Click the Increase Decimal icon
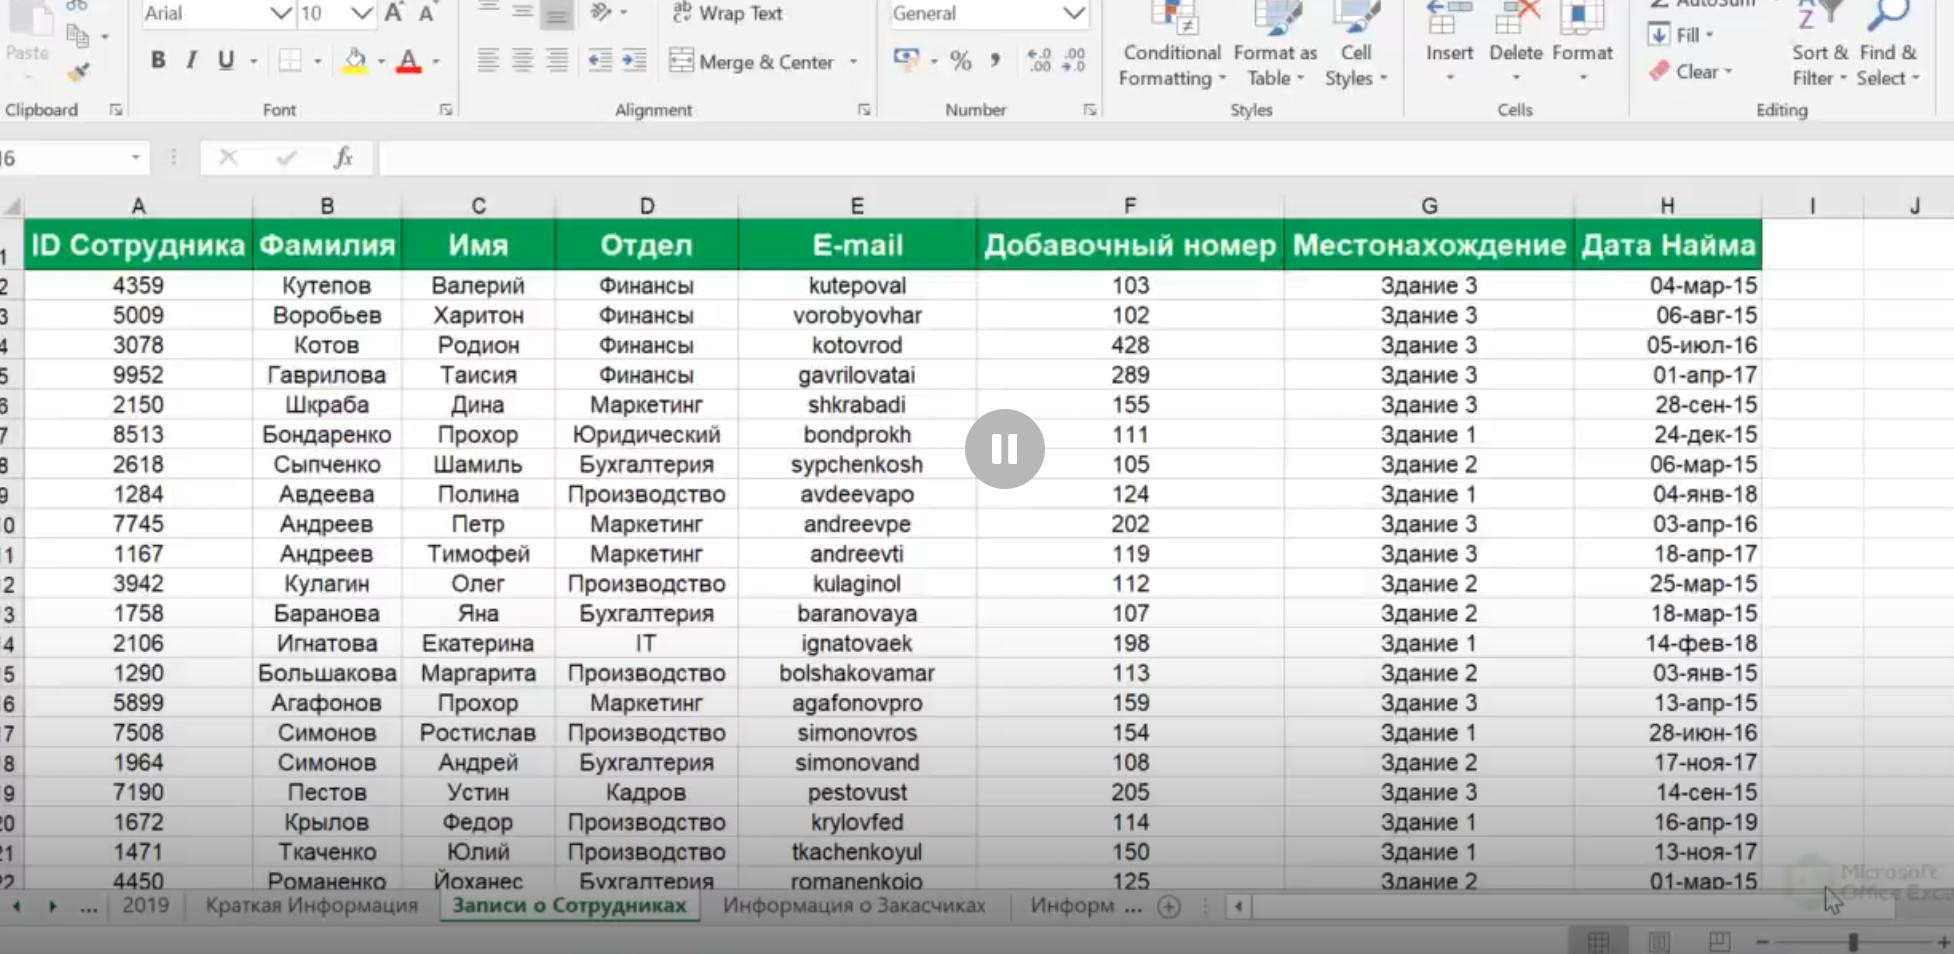 click(x=1038, y=61)
